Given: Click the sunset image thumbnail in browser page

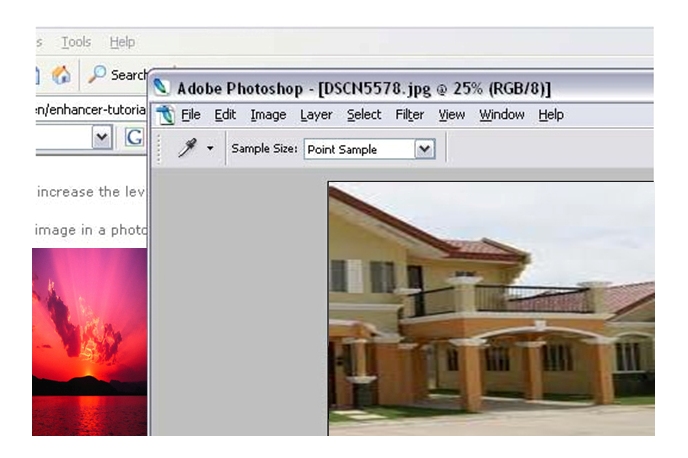Looking at the screenshot, I should 90,342.
